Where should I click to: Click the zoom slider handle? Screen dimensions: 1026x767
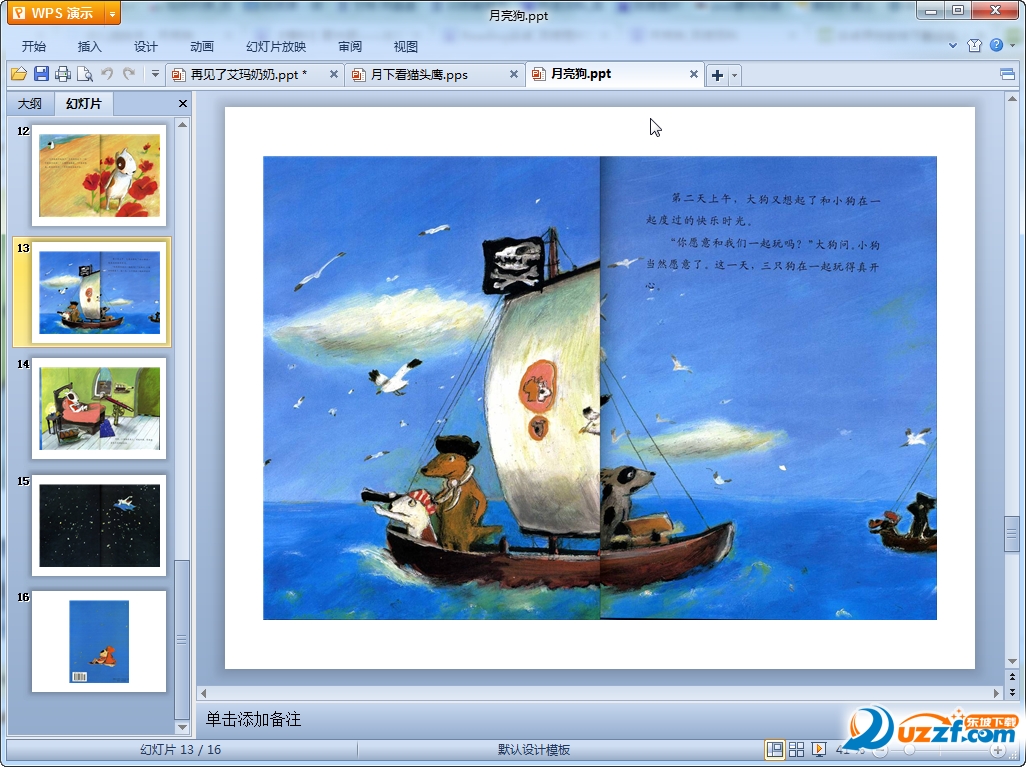(x=908, y=750)
